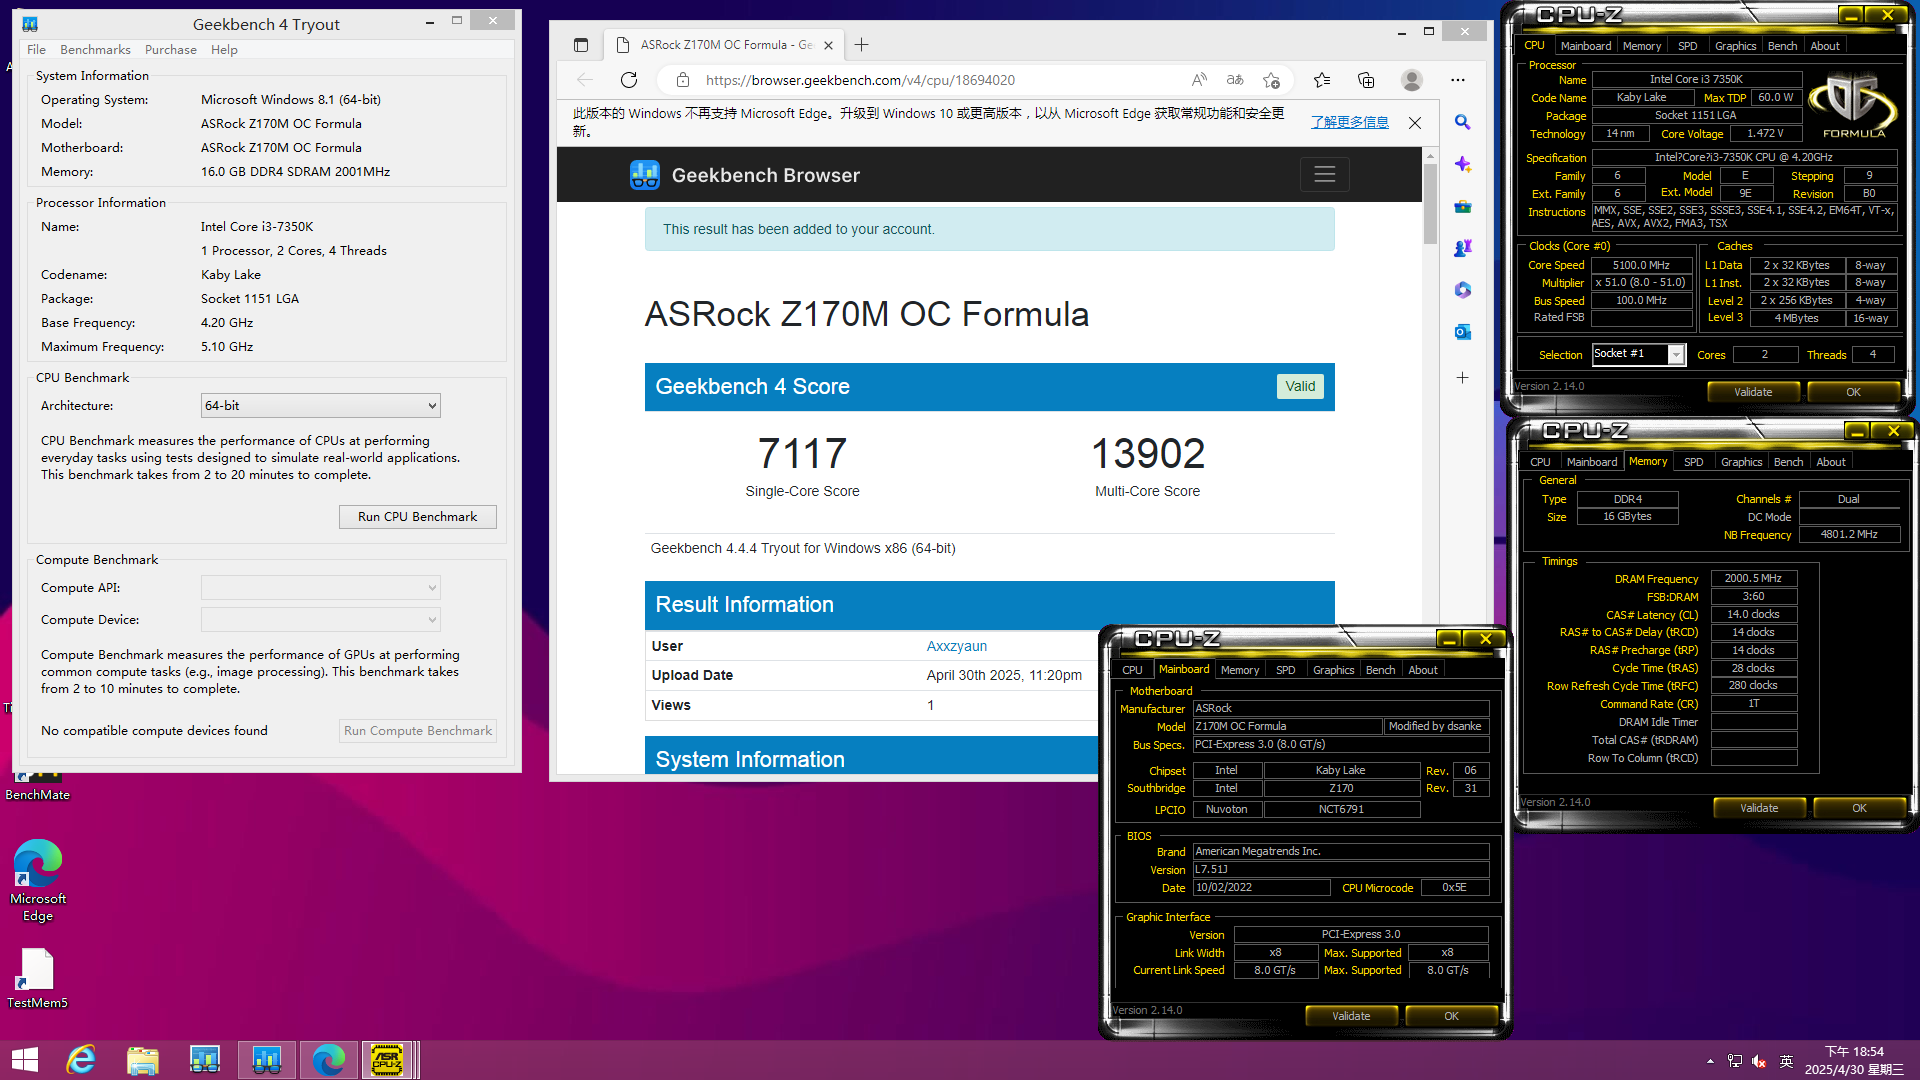Switch to SPD tab in top CPU-Z window
The width and height of the screenshot is (1920, 1080).
(x=1688, y=46)
